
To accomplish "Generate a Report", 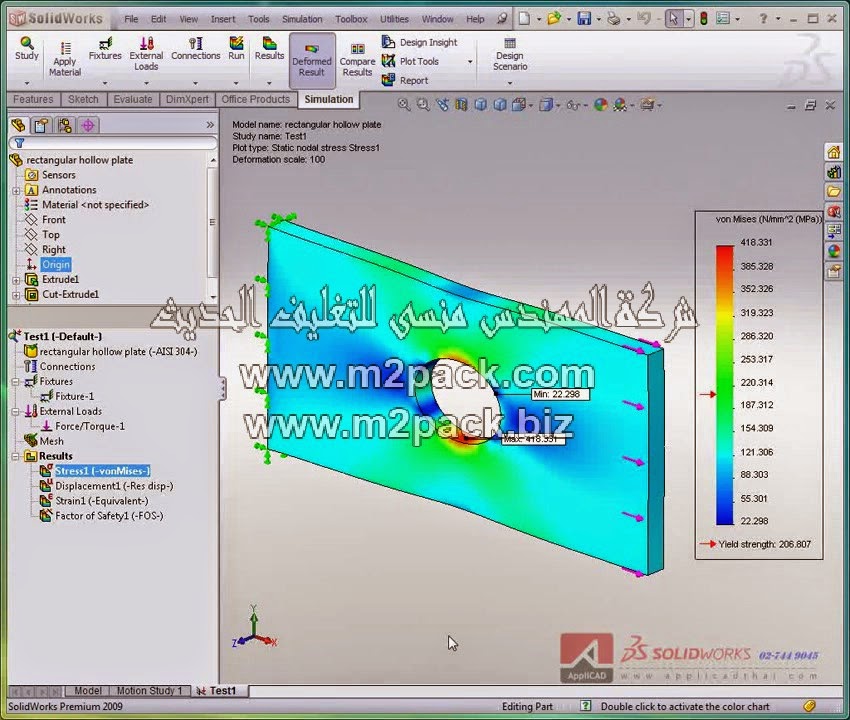I will click(405, 80).
